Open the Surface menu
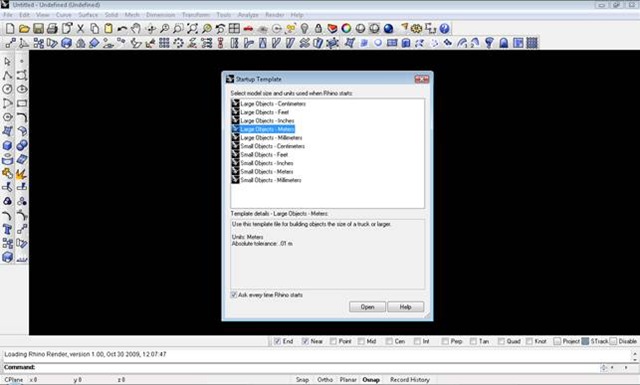The height and width of the screenshot is (385, 640). [x=88, y=15]
